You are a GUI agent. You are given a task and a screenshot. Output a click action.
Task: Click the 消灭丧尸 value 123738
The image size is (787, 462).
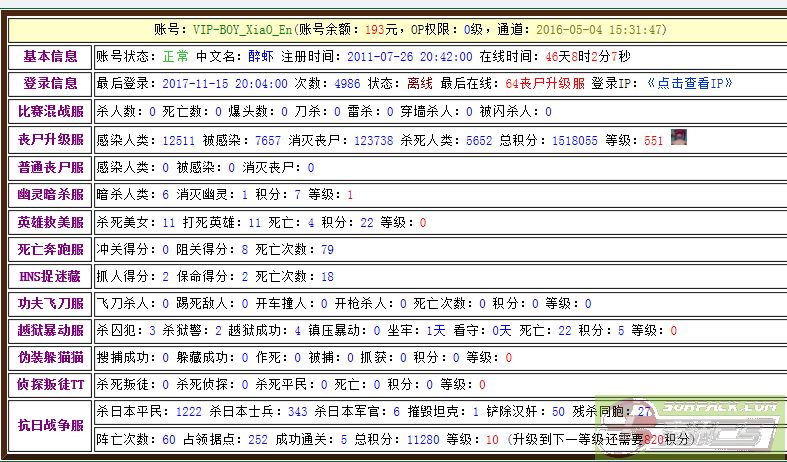(374, 141)
